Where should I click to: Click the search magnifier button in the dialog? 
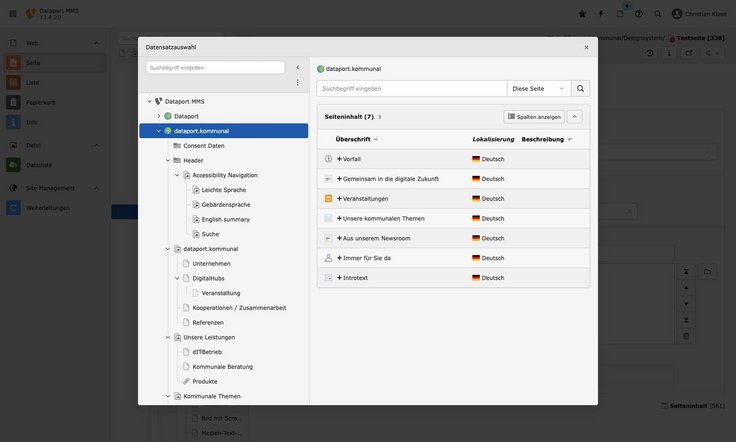[x=580, y=88]
